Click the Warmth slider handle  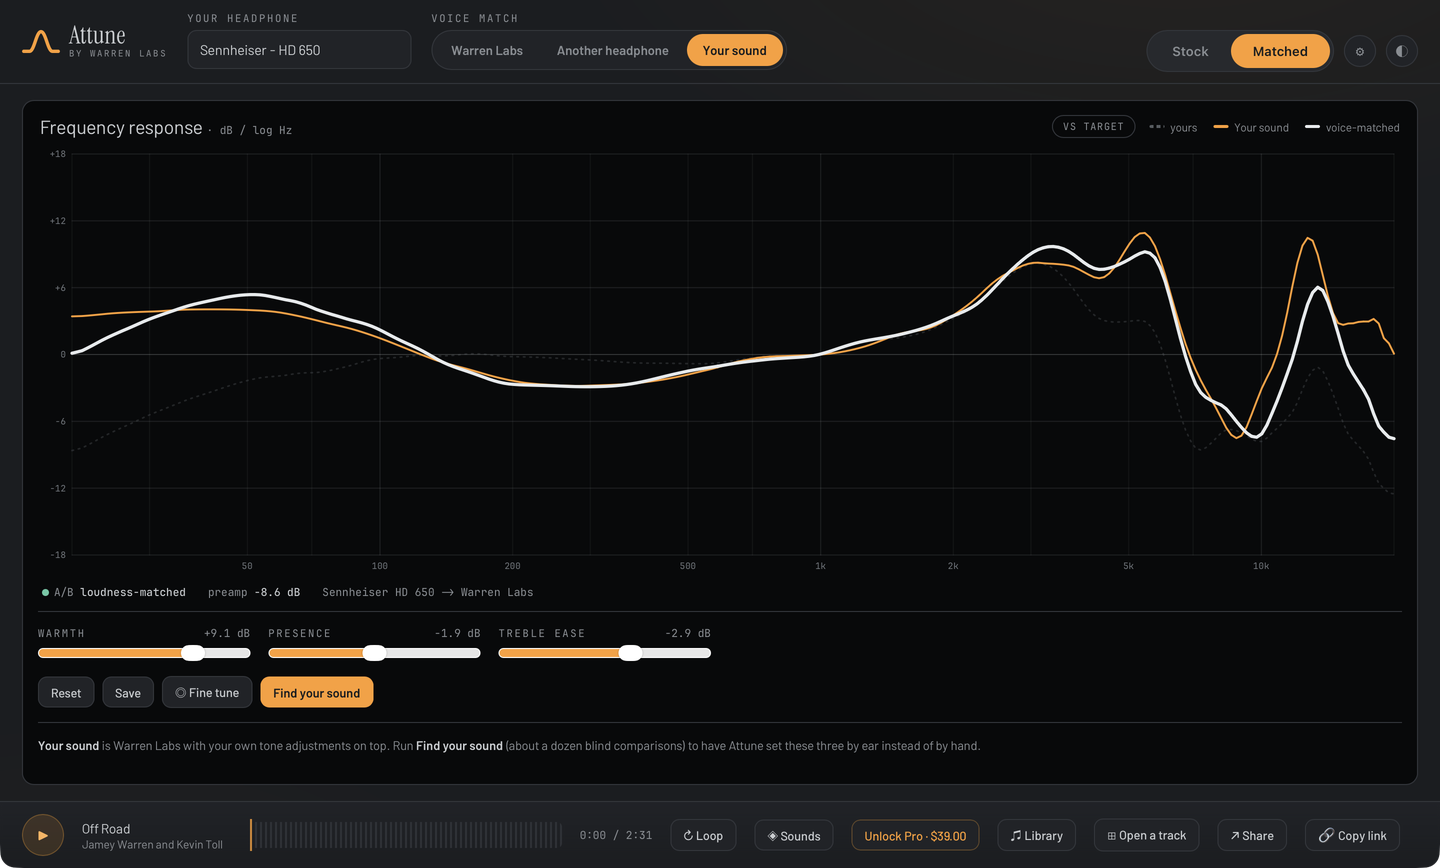coord(193,653)
